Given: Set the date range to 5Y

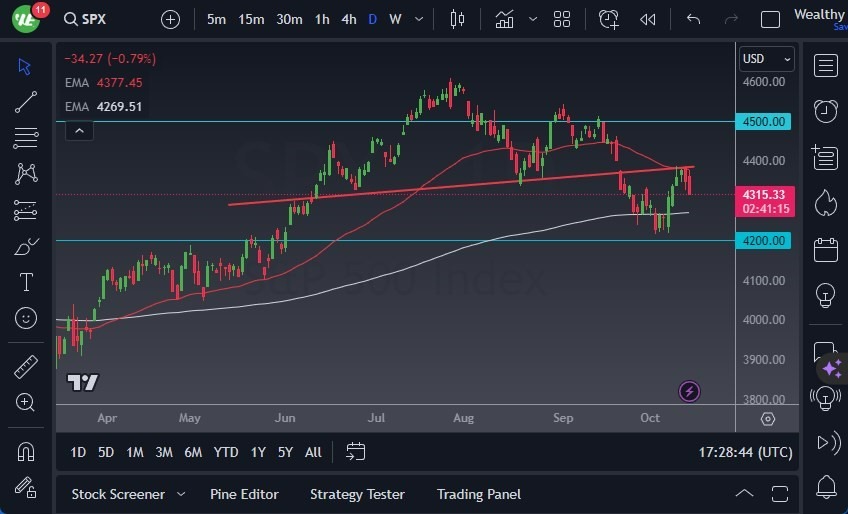Looking at the screenshot, I should coord(285,452).
